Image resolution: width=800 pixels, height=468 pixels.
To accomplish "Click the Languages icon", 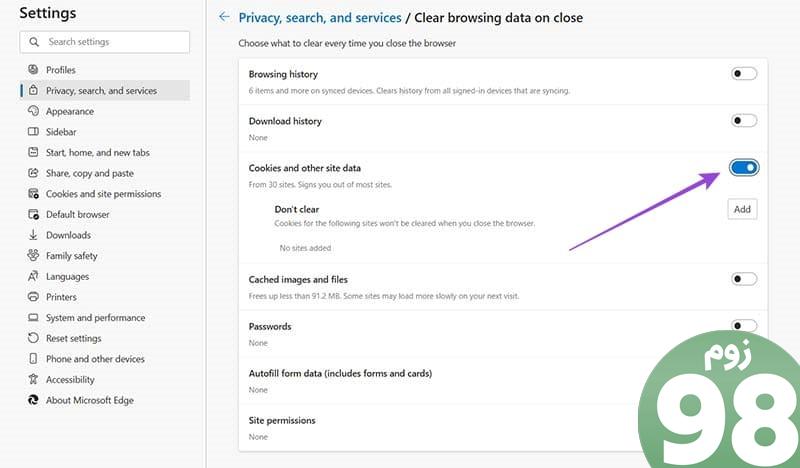I will pos(33,276).
